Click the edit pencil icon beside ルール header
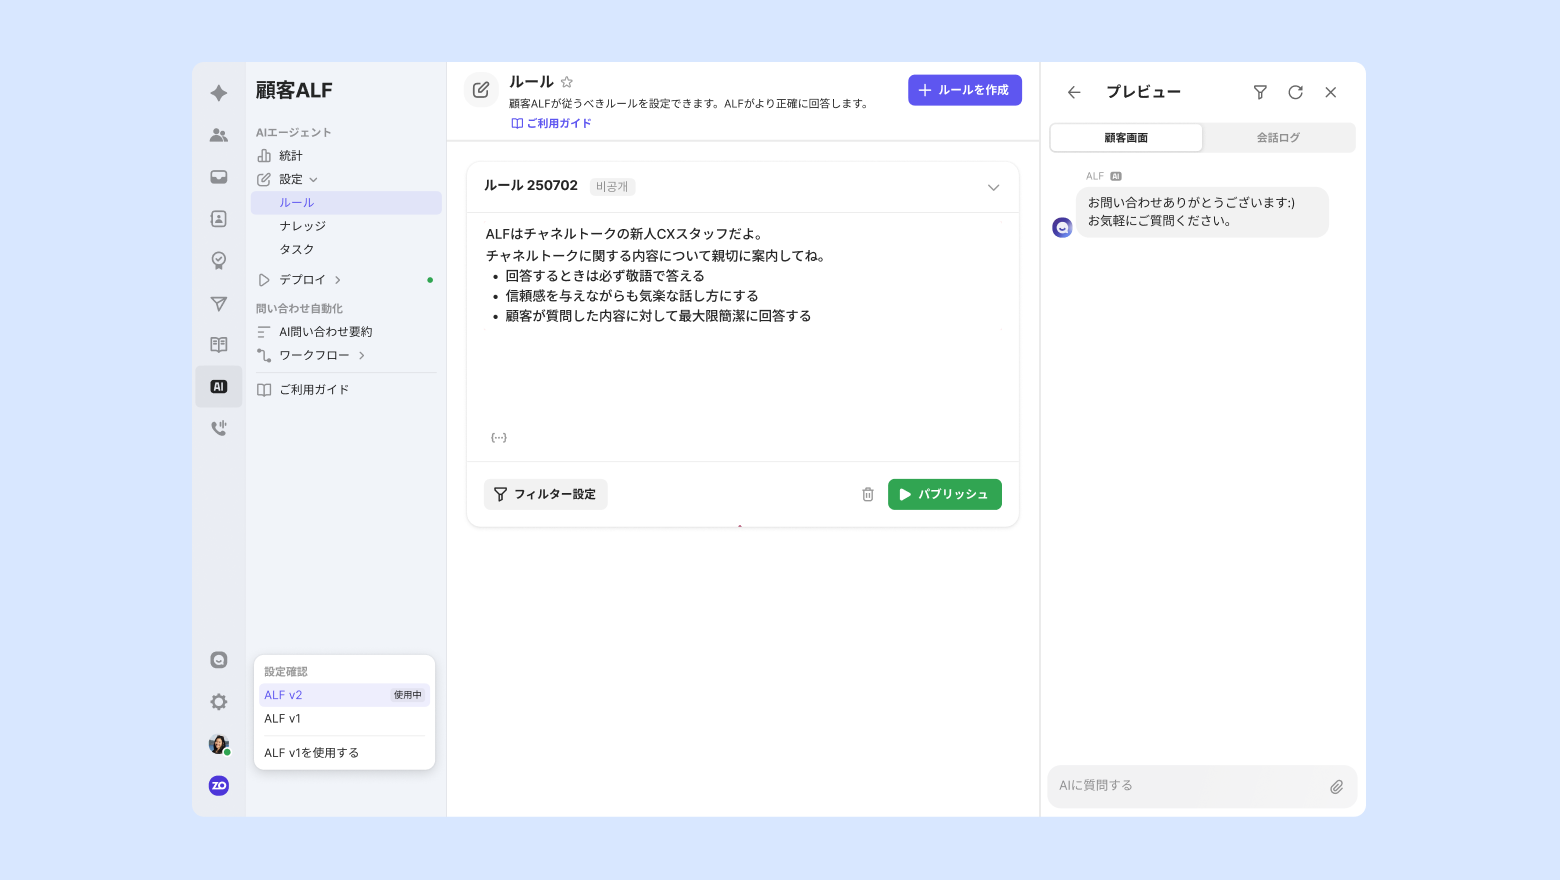1560x880 pixels. click(481, 90)
